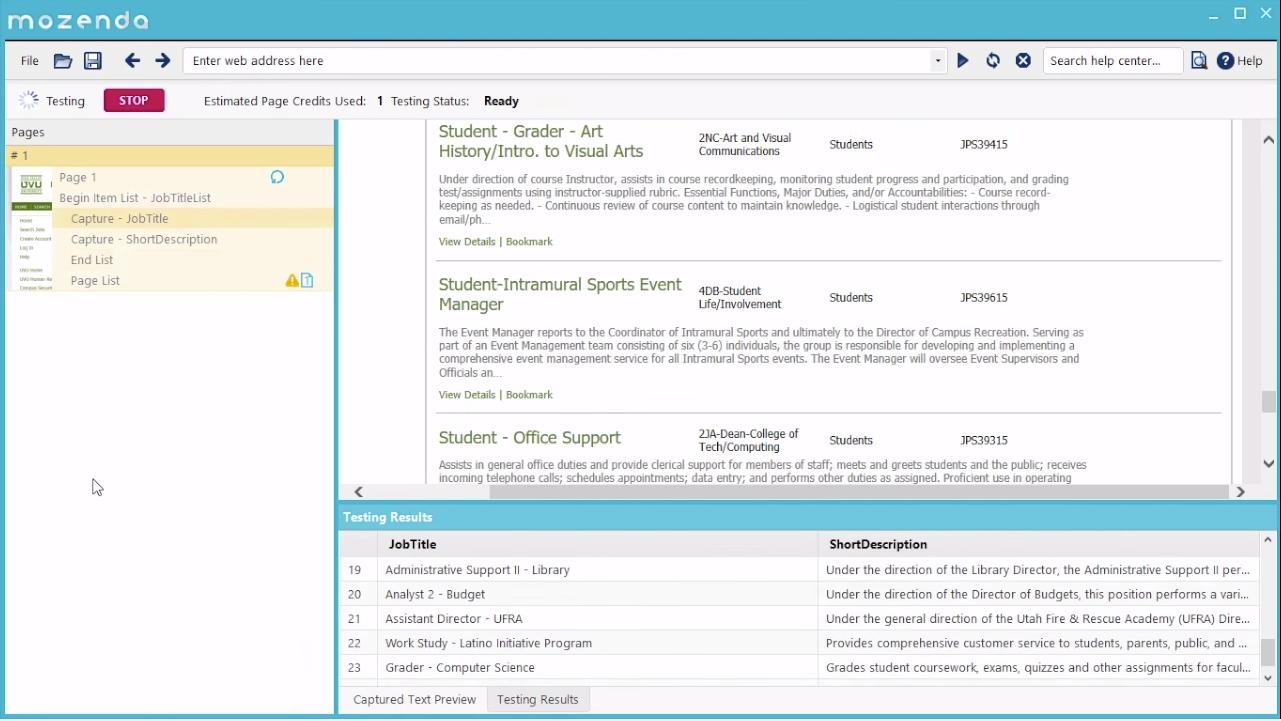Click the Search help center field
1281x721 pixels.
[x=1112, y=61]
